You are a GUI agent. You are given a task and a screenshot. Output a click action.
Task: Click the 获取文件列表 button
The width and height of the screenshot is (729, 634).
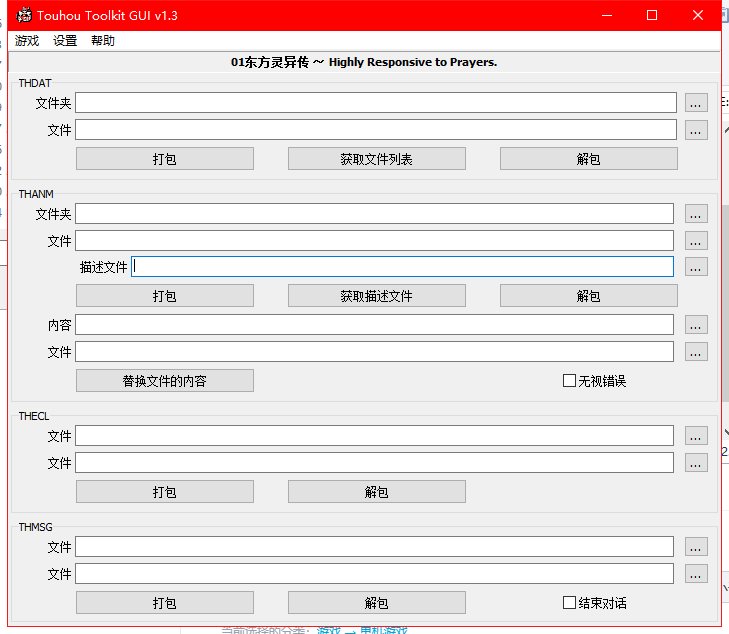(x=377, y=159)
